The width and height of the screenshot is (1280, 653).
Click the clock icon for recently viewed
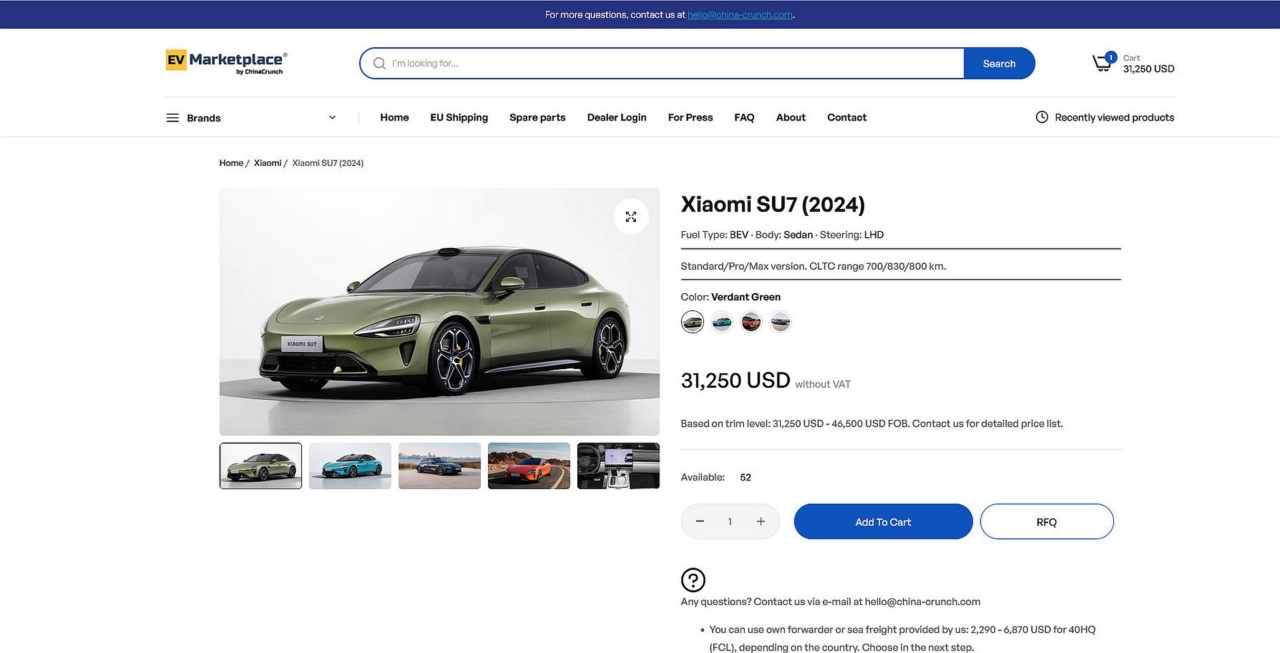[x=1042, y=117]
